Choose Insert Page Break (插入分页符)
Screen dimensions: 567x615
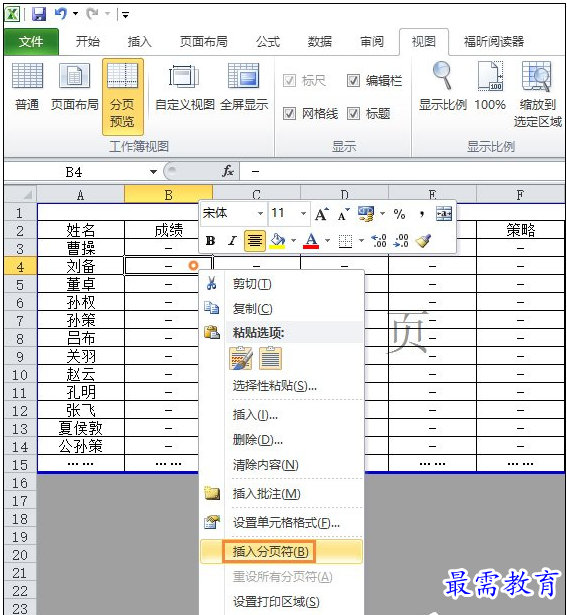(282, 552)
